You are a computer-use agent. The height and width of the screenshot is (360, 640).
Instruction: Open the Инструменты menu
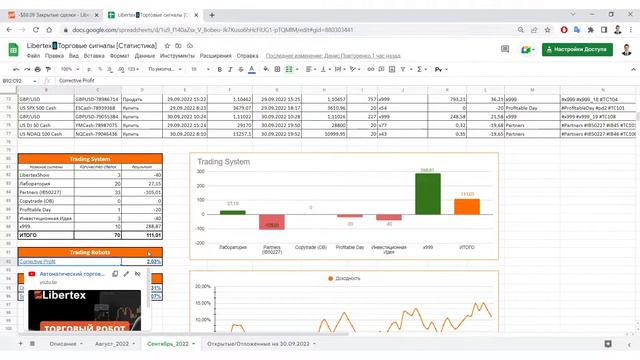[x=177, y=56]
